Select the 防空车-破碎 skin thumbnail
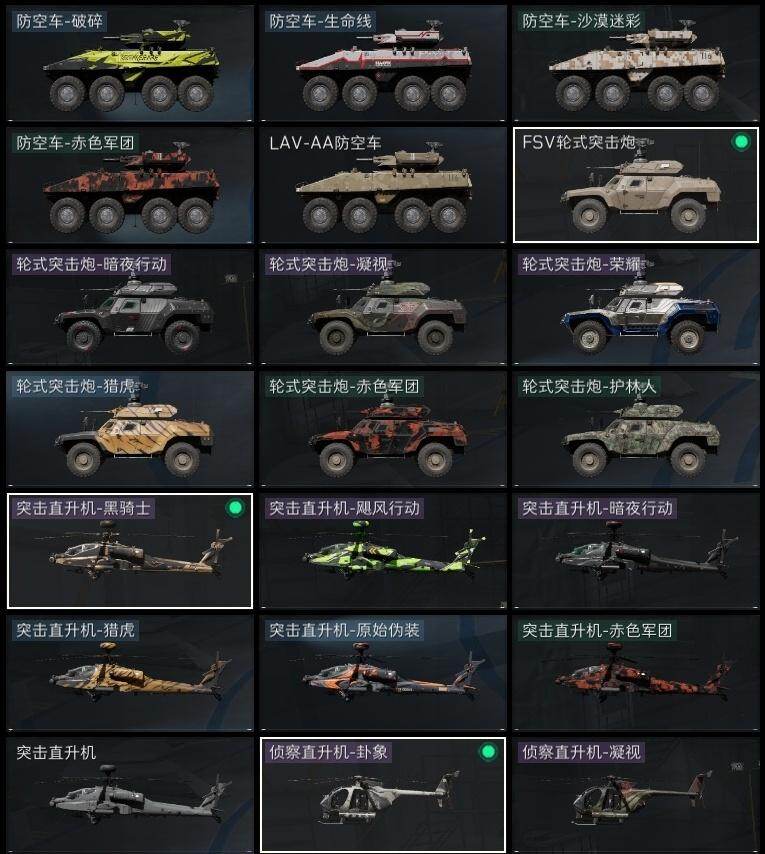 130,63
